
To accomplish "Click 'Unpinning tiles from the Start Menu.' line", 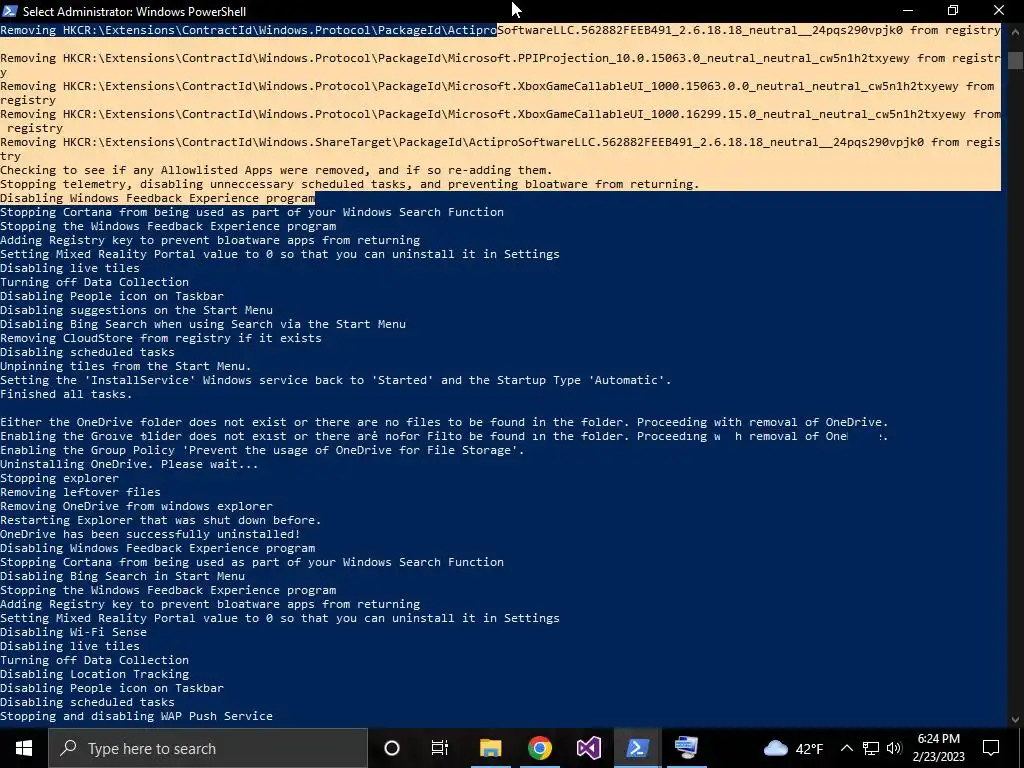I will (125, 366).
